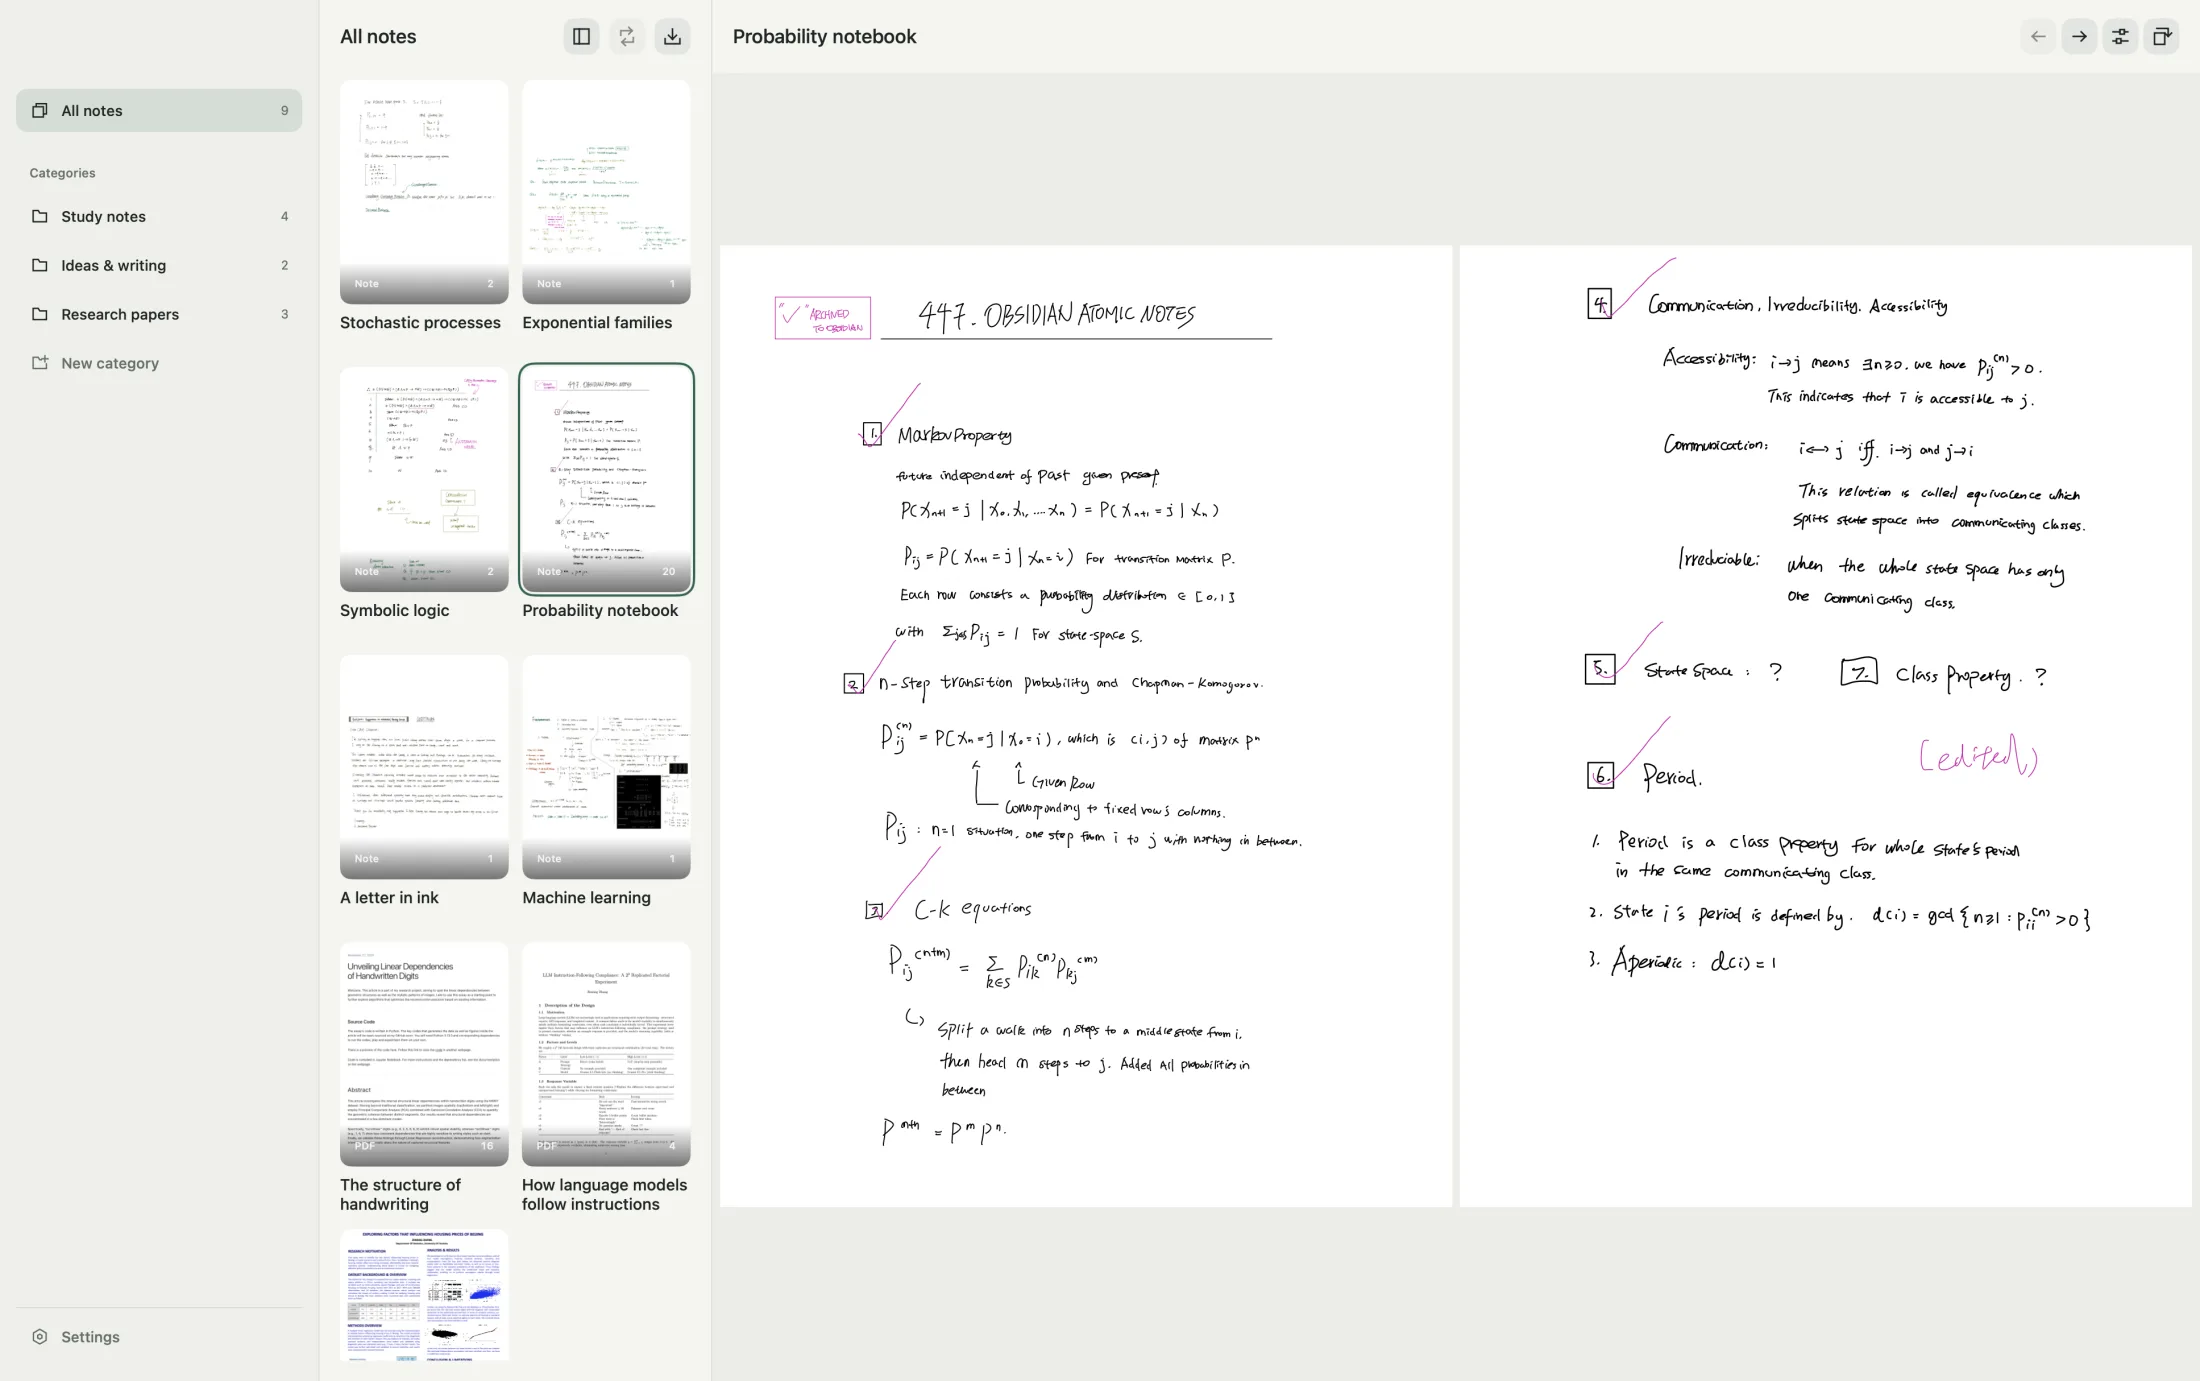Open the housing prices poster thumbnail at bottom
2200x1381 pixels.
pyautogui.click(x=424, y=1295)
